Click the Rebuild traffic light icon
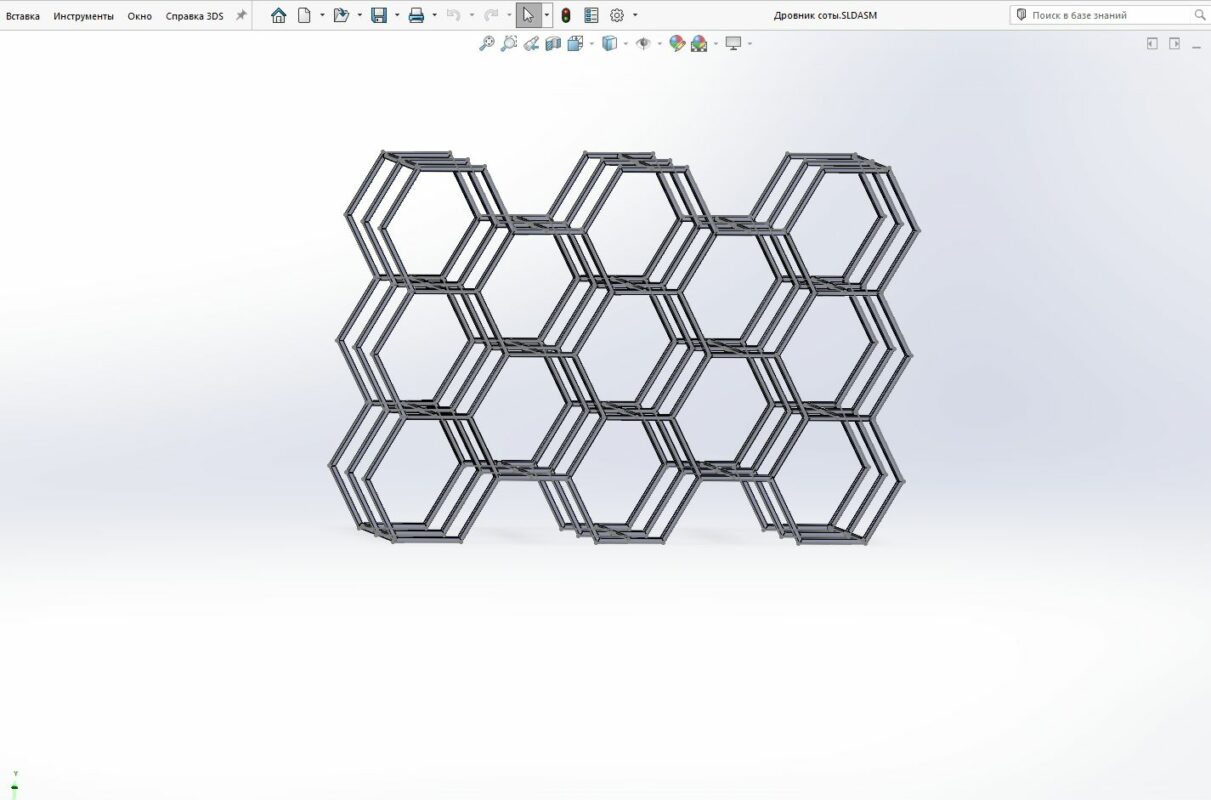 pyautogui.click(x=565, y=15)
